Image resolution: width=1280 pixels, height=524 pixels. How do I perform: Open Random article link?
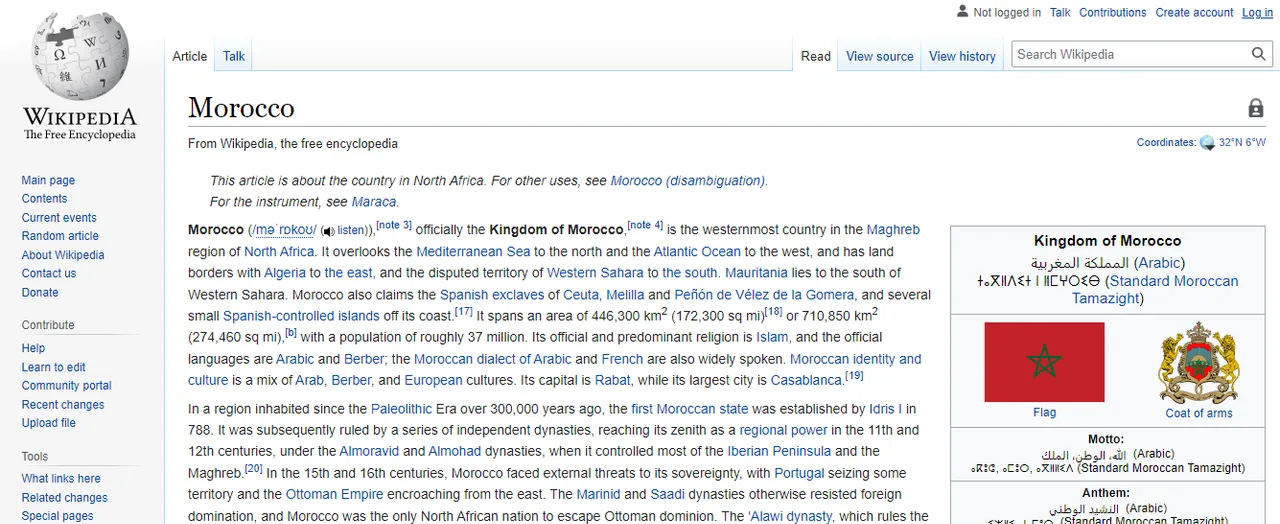point(60,236)
